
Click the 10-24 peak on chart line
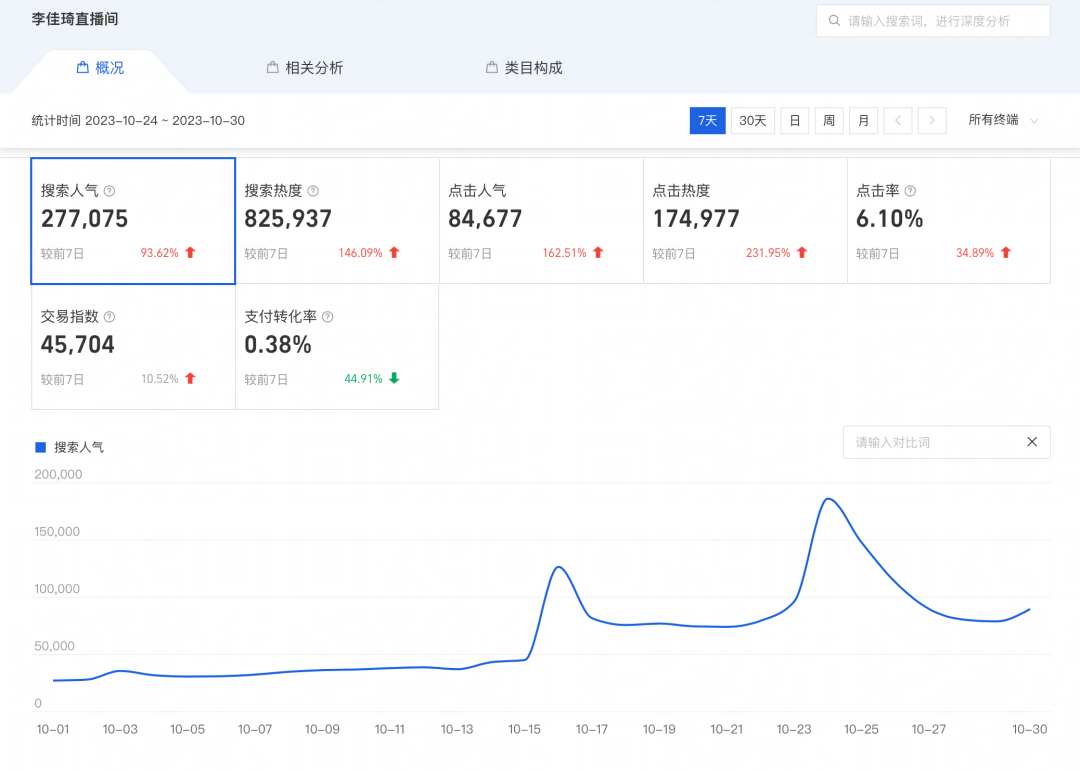click(x=829, y=499)
